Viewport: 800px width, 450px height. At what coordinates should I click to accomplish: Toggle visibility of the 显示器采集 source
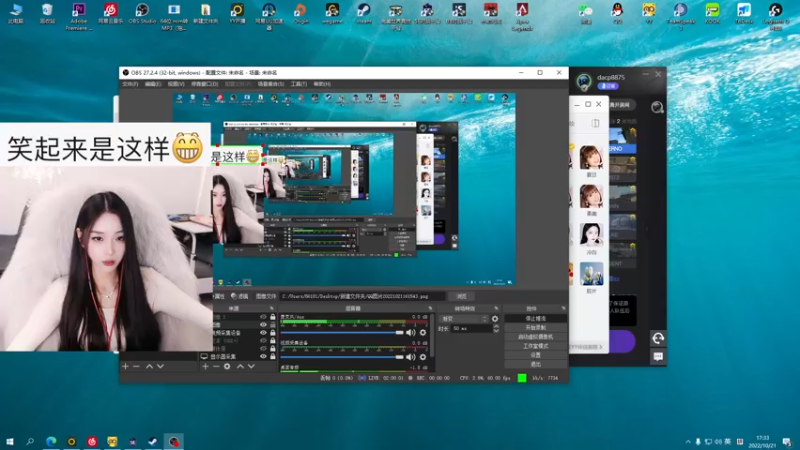[263, 357]
